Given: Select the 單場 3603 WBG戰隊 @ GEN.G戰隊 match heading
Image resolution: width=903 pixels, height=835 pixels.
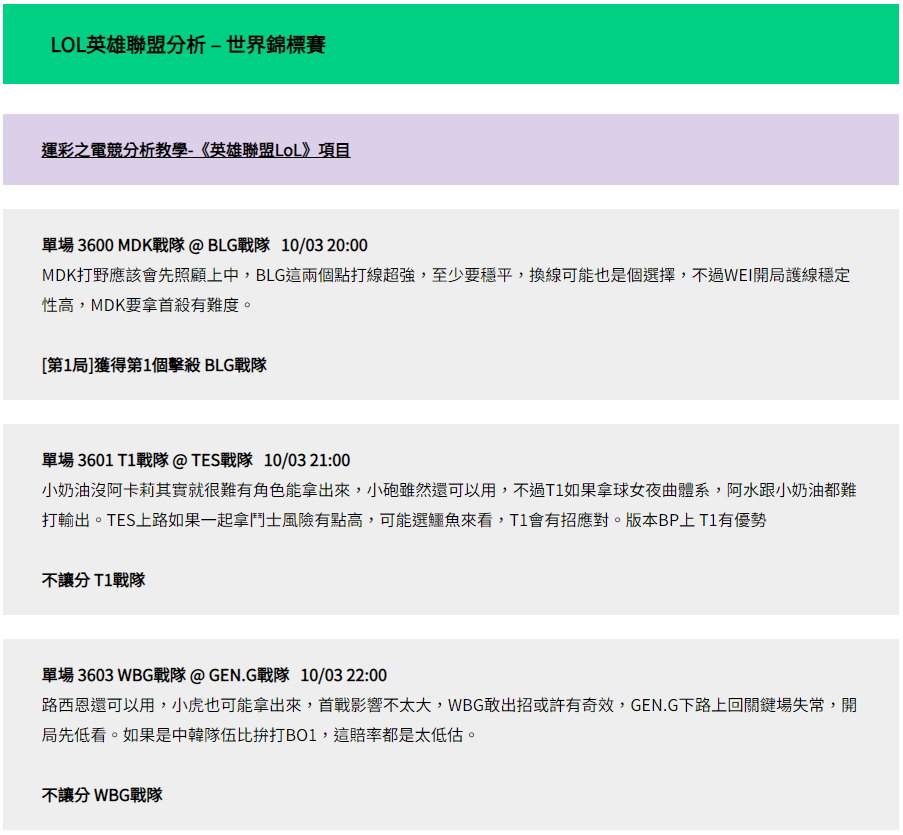Looking at the screenshot, I should (x=214, y=675).
